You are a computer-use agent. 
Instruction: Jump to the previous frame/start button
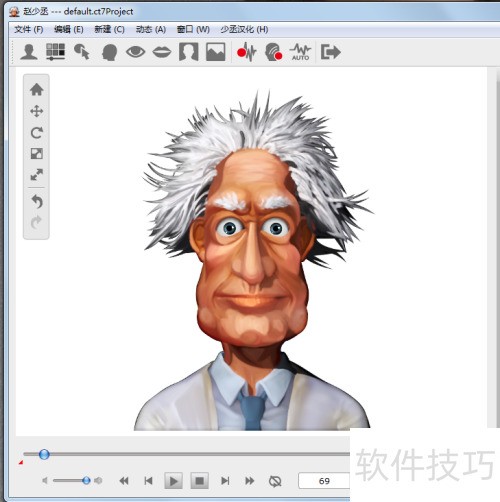(x=148, y=481)
